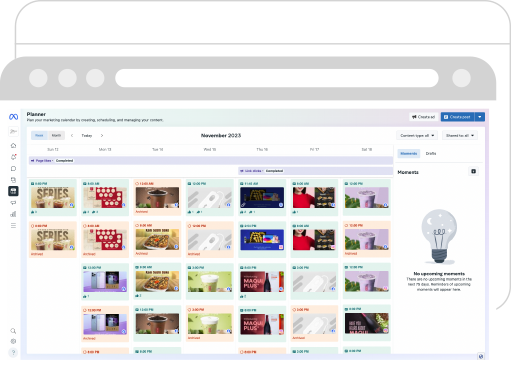The width and height of the screenshot is (511, 369).
Task: Open the Insights bar chart icon
Action: (13, 214)
